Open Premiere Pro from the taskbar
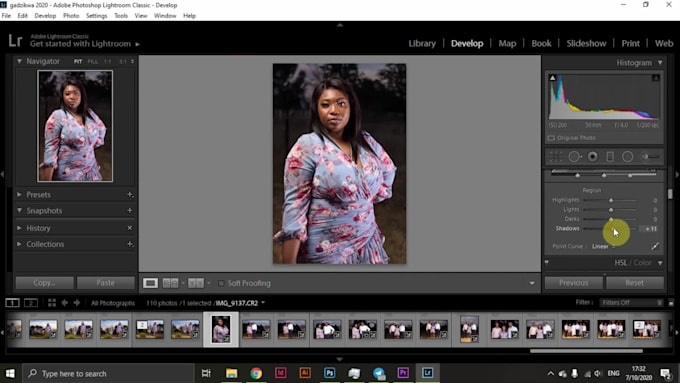 tap(403, 373)
